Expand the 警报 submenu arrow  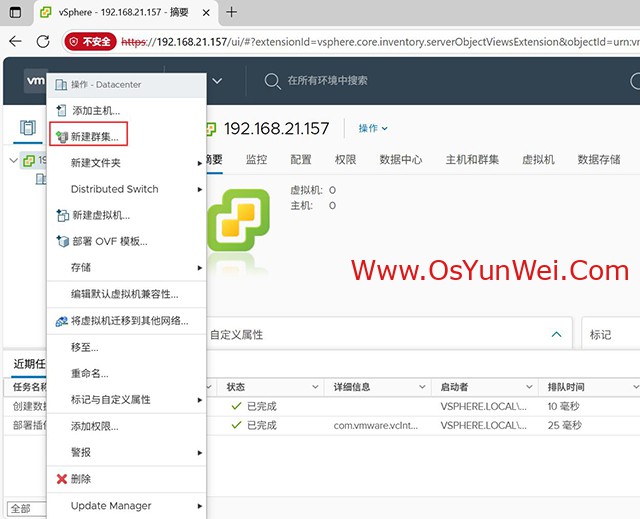tap(200, 452)
